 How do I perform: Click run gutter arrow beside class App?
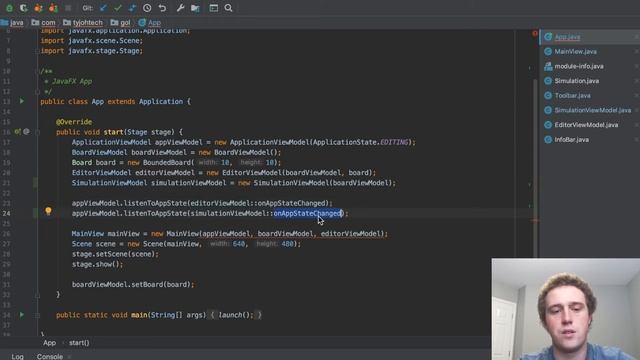coord(22,101)
